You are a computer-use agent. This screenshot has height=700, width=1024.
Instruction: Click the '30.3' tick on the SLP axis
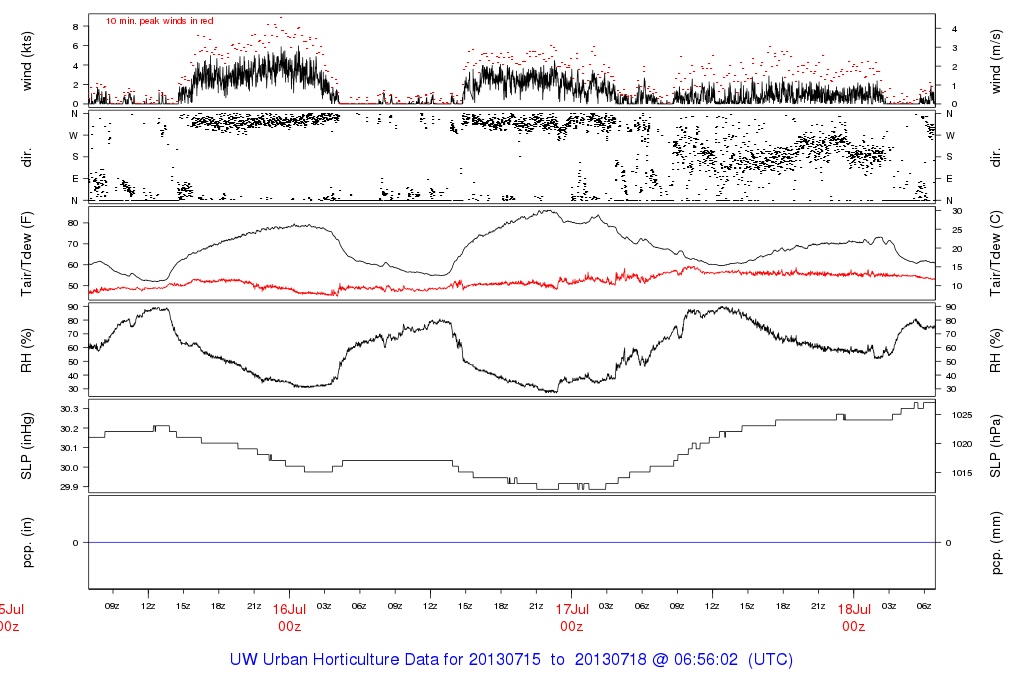click(69, 409)
